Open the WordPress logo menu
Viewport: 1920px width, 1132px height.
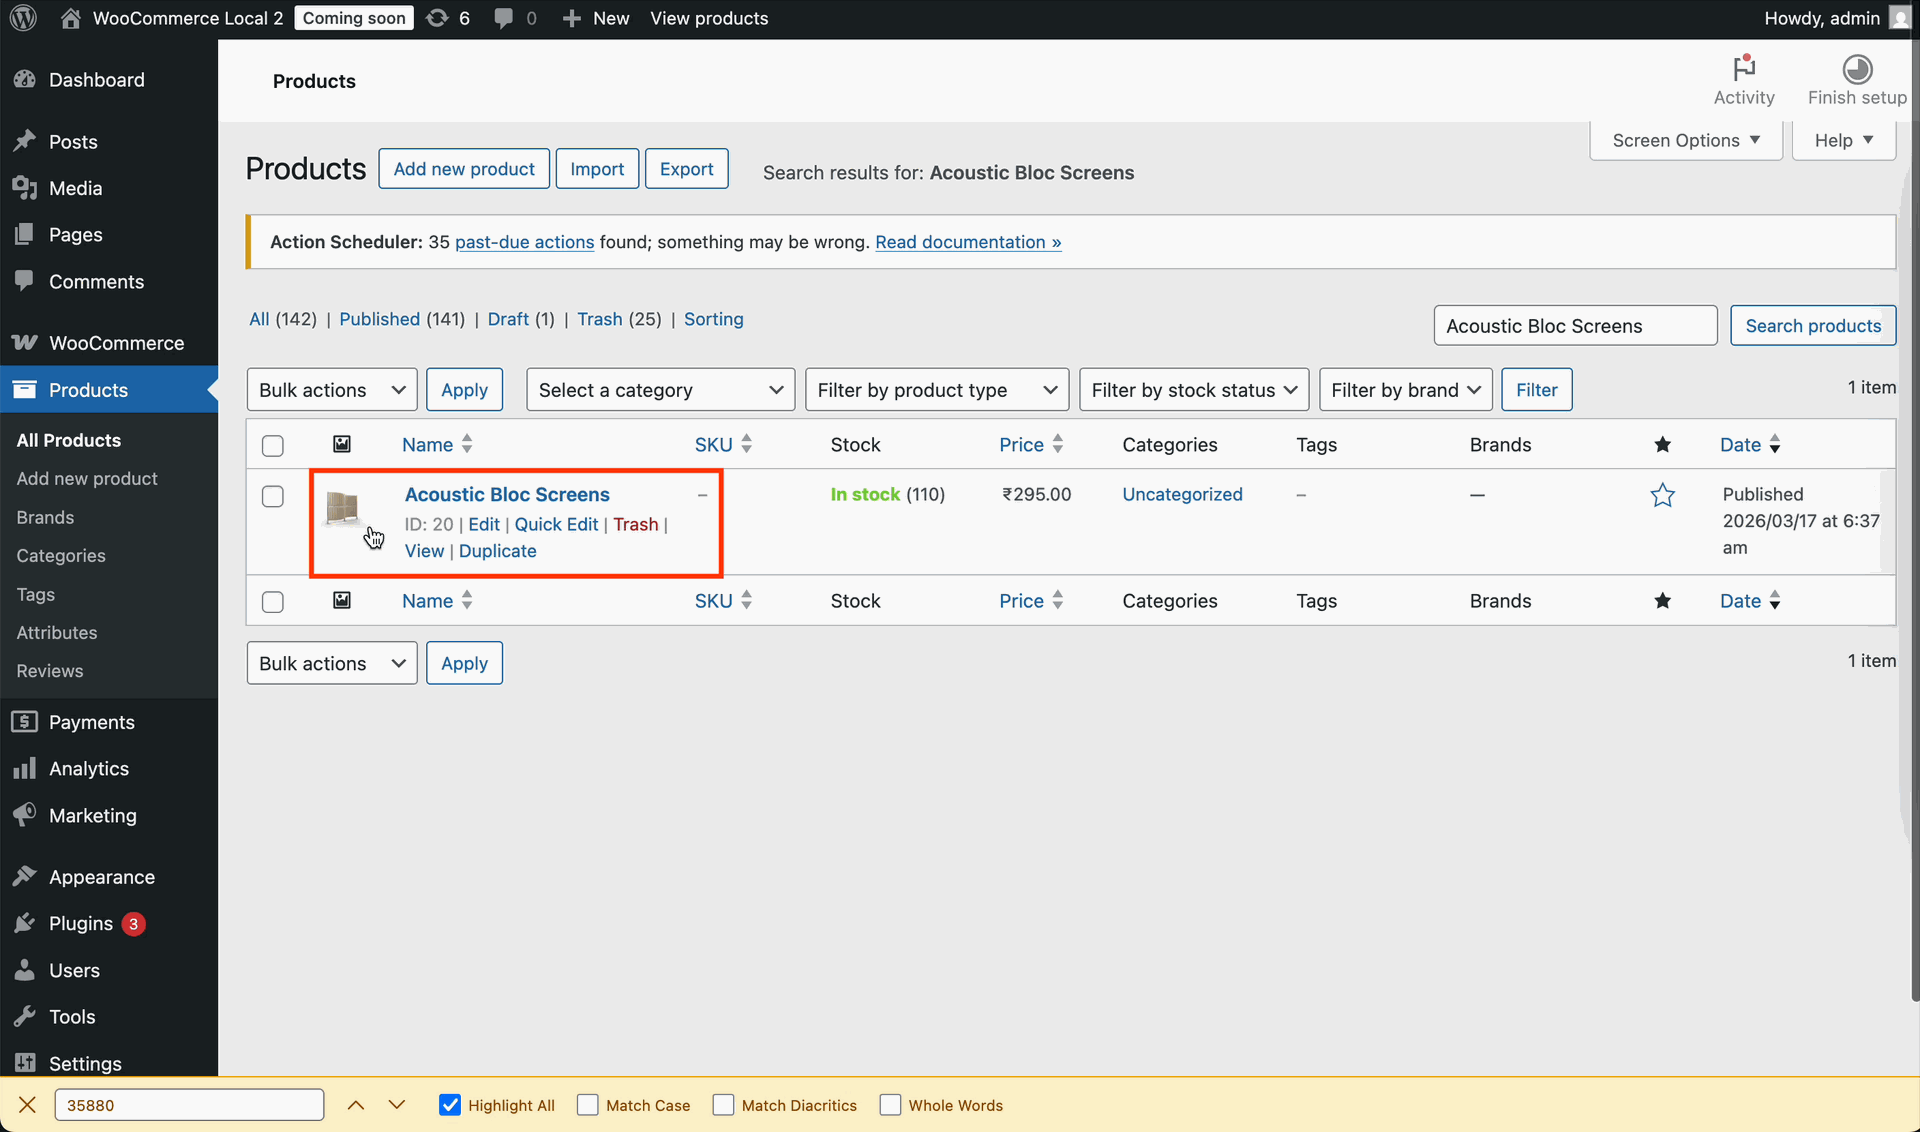[23, 18]
